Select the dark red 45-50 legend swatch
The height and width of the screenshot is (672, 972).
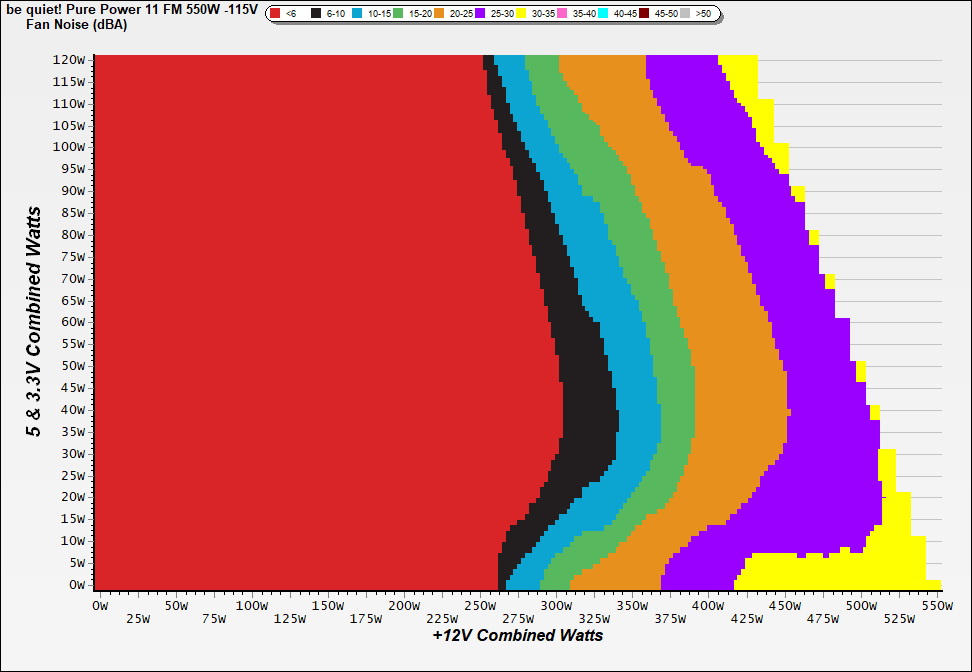click(644, 15)
